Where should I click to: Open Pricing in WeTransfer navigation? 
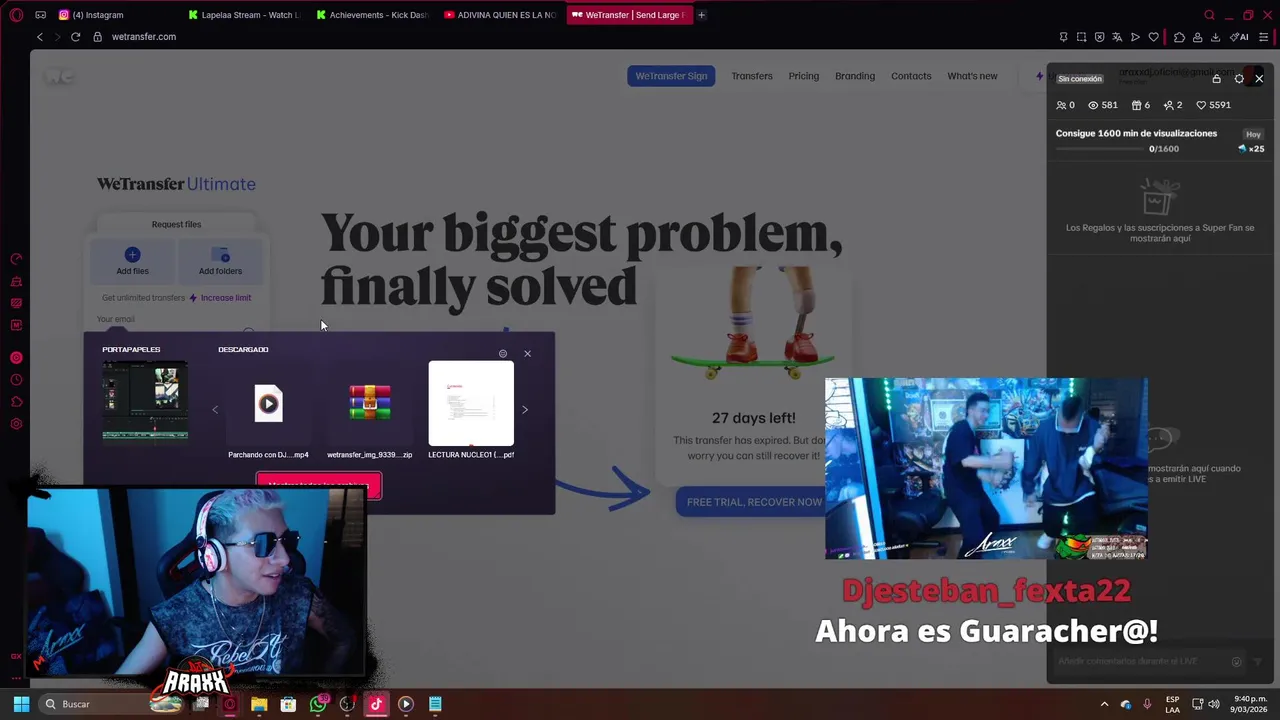coord(803,76)
